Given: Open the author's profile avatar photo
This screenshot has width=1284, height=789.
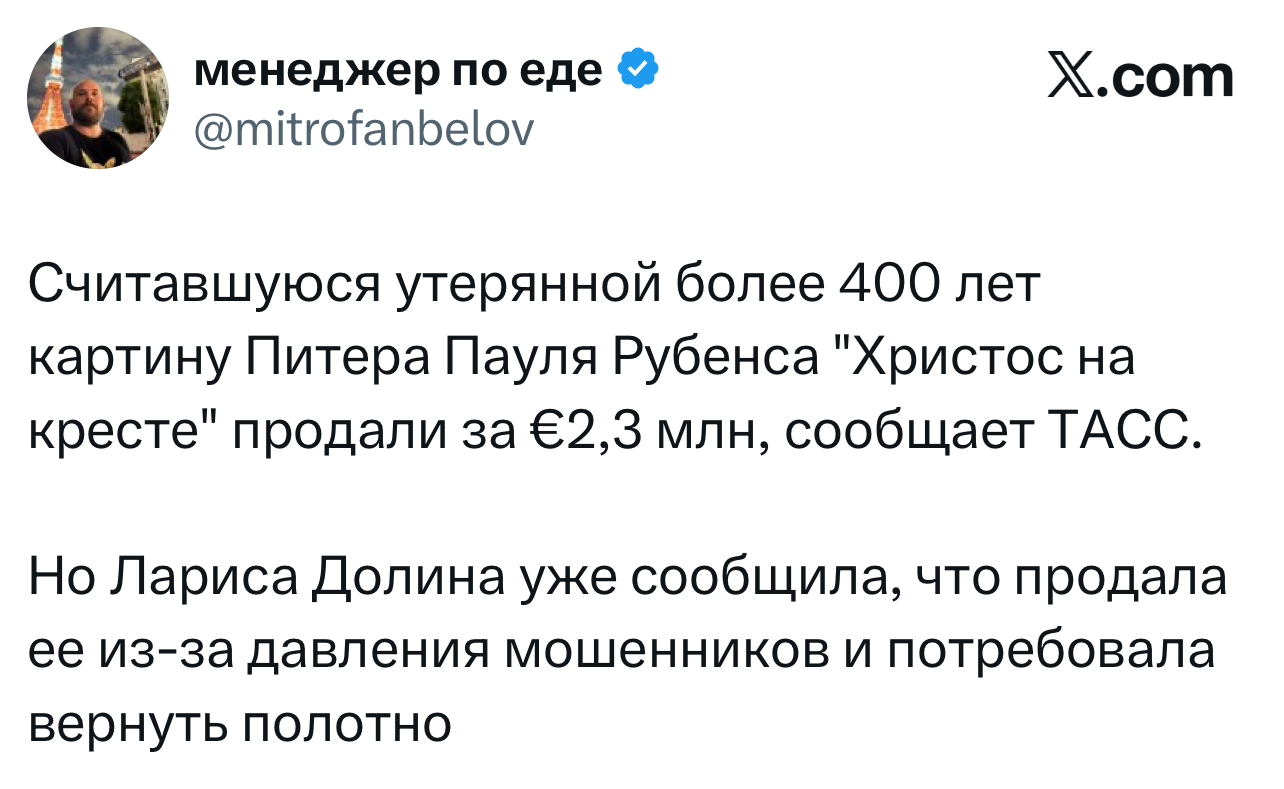Looking at the screenshot, I should pyautogui.click(x=98, y=98).
